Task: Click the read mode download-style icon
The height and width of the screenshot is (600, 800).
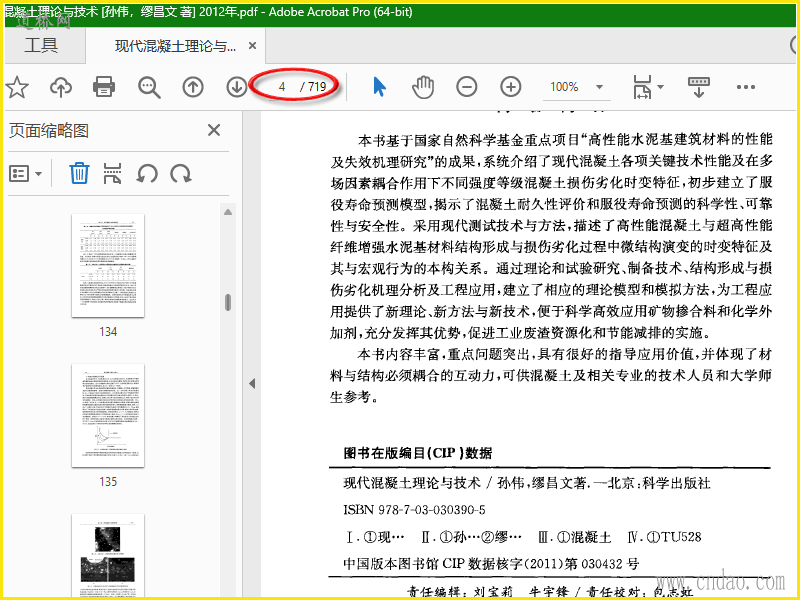Action: point(699,87)
